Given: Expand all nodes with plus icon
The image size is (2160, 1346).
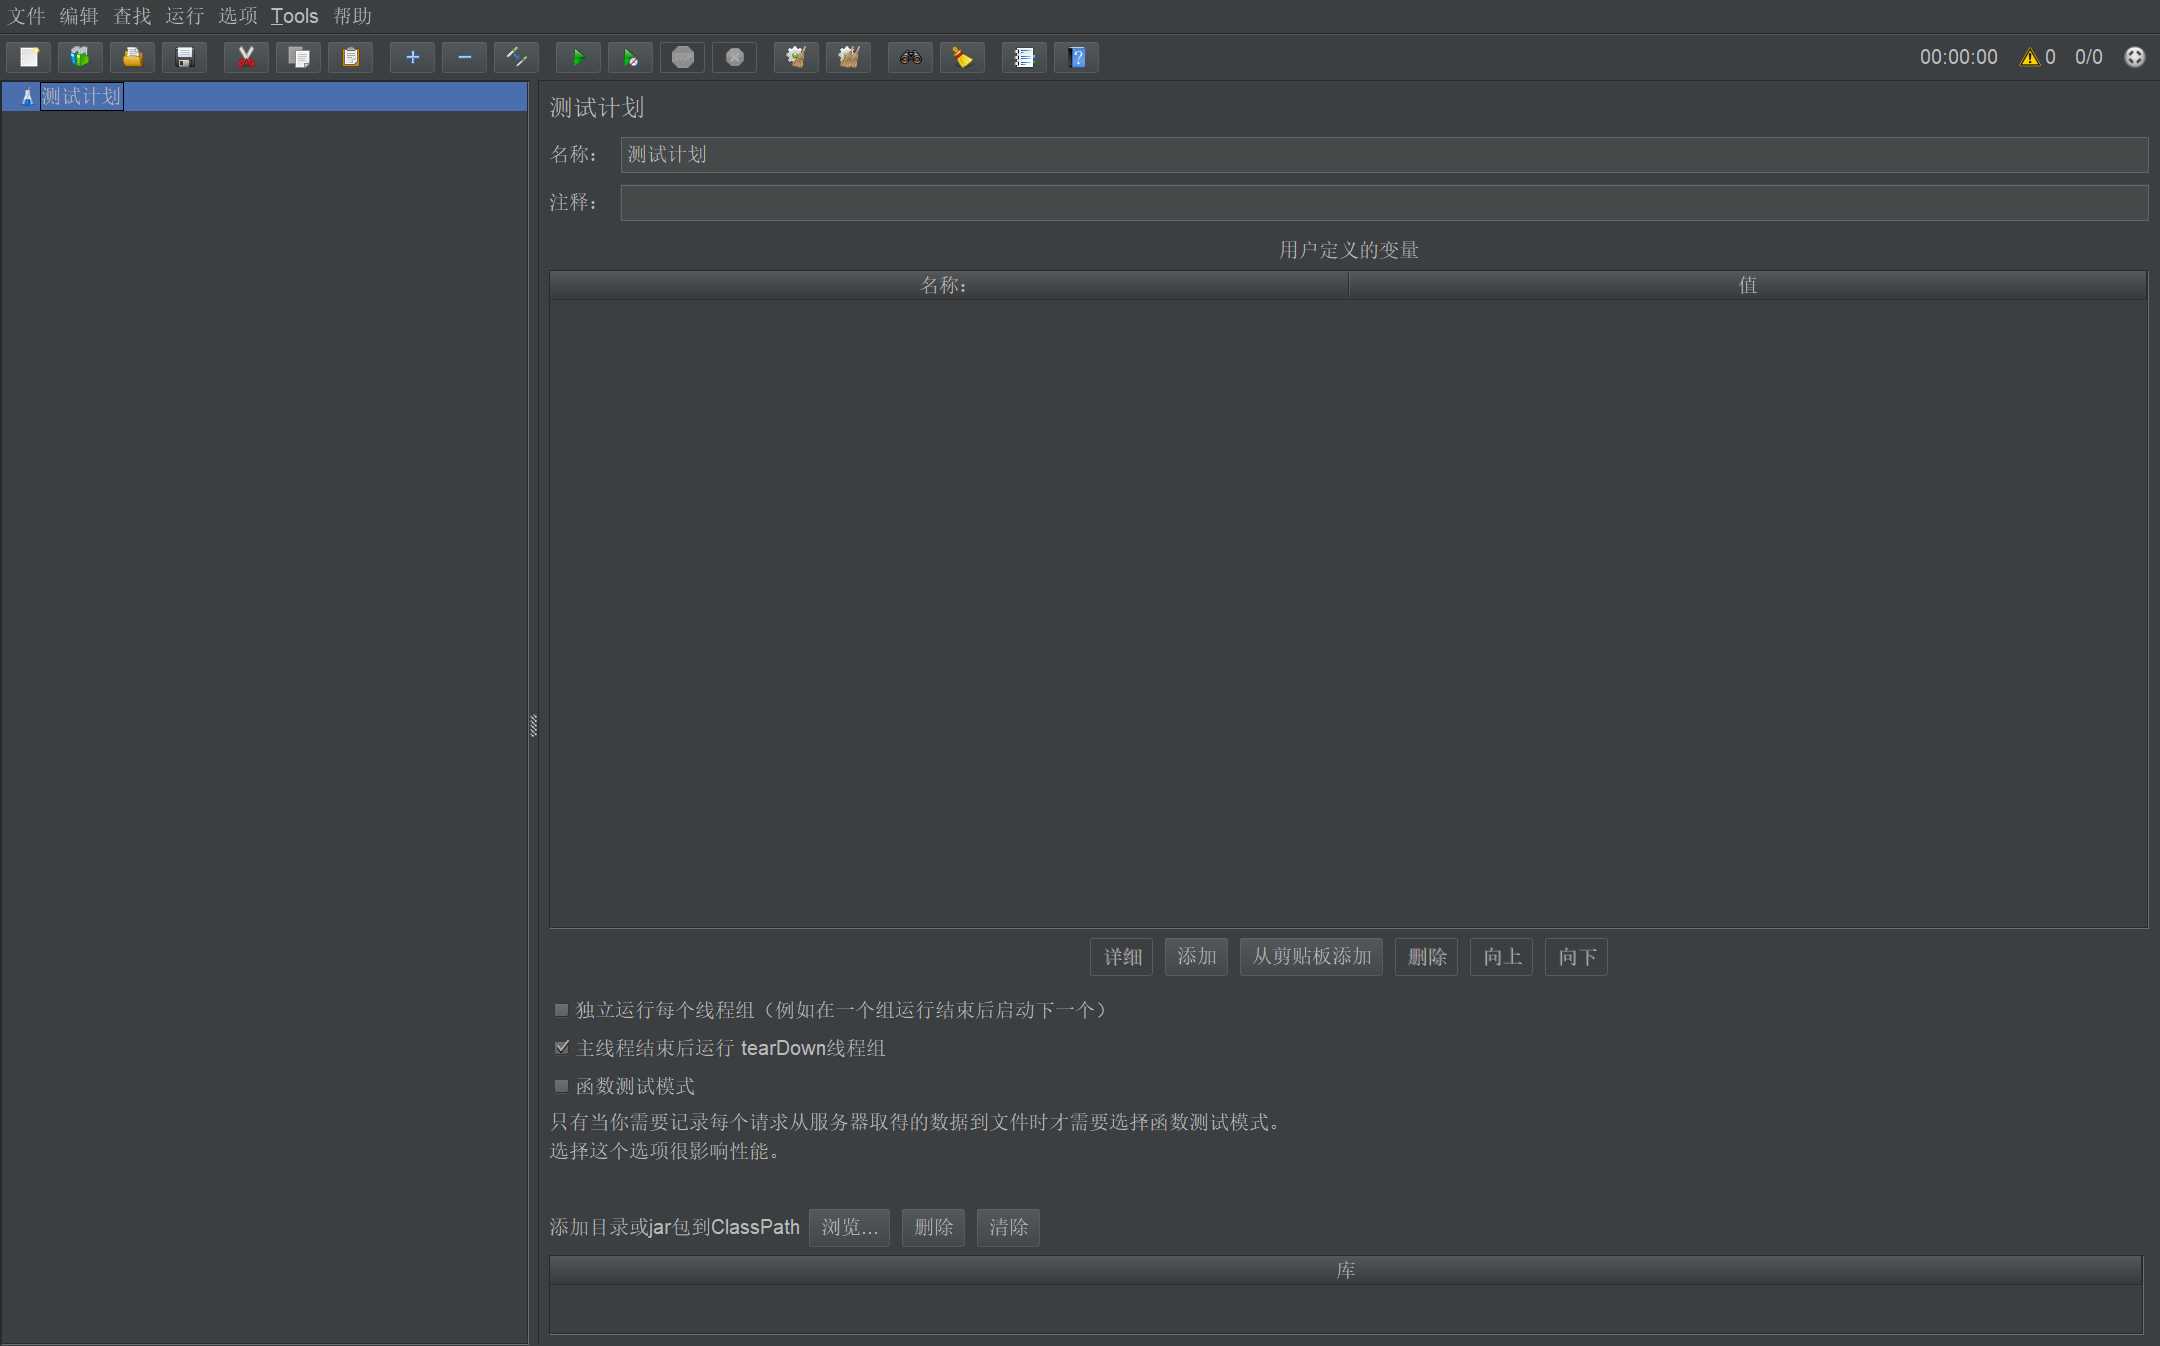Looking at the screenshot, I should pos(412,57).
